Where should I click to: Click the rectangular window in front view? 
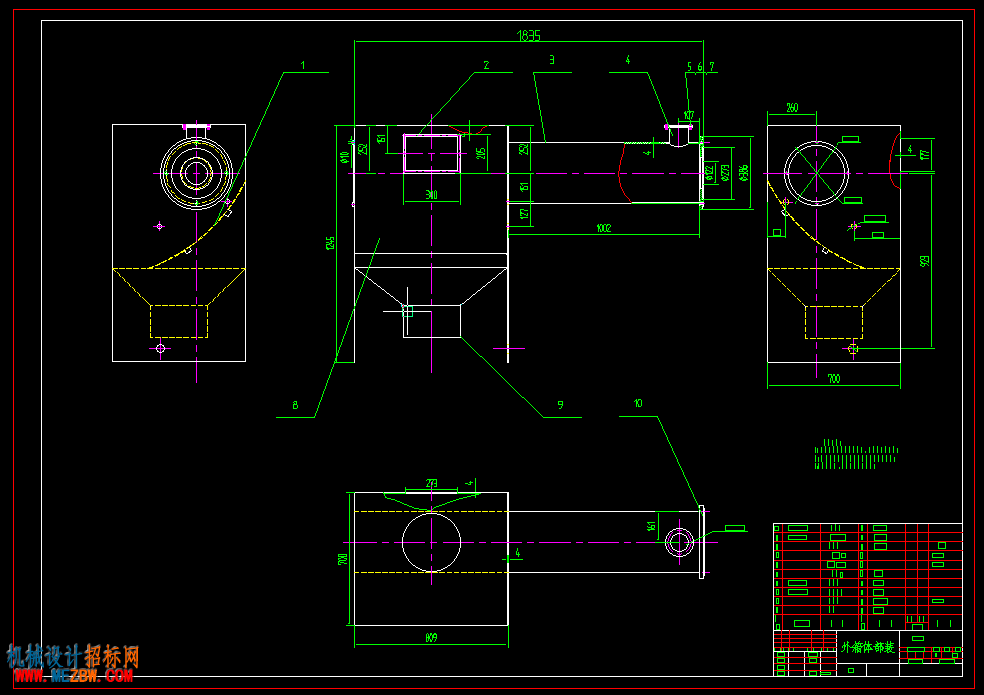point(432,153)
